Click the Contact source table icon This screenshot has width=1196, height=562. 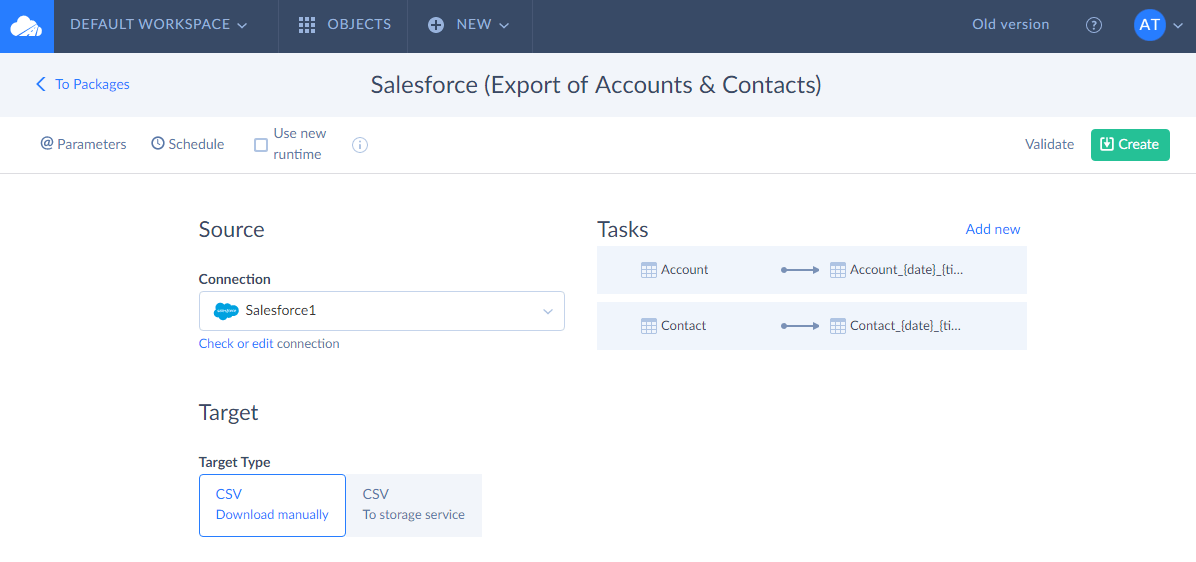coord(648,326)
